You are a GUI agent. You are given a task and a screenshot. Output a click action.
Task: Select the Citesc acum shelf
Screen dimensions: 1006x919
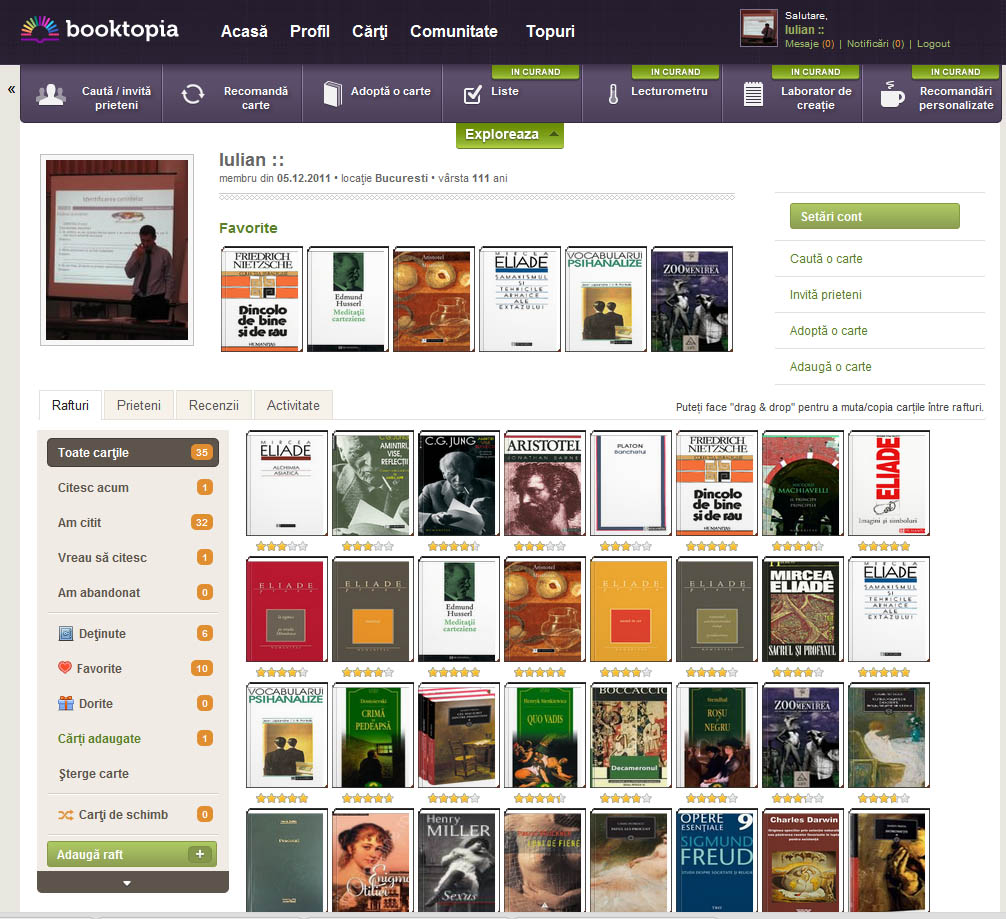click(x=133, y=488)
